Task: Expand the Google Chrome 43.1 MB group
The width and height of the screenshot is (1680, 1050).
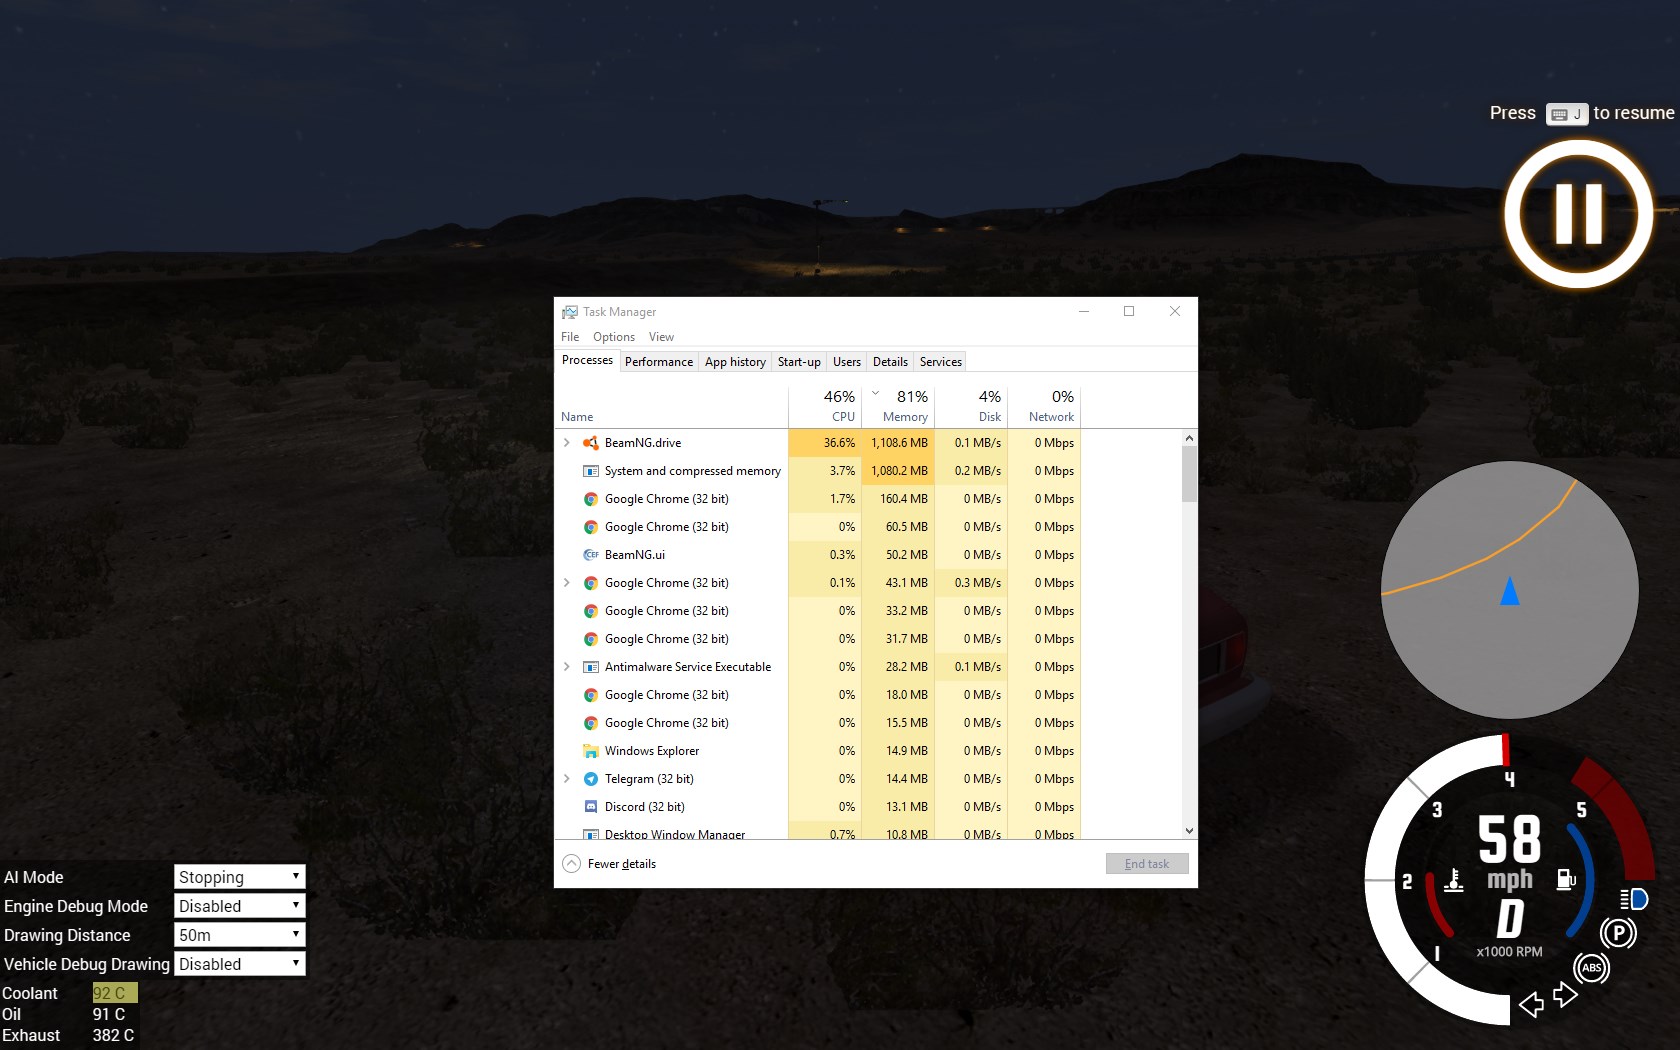Action: tap(567, 583)
